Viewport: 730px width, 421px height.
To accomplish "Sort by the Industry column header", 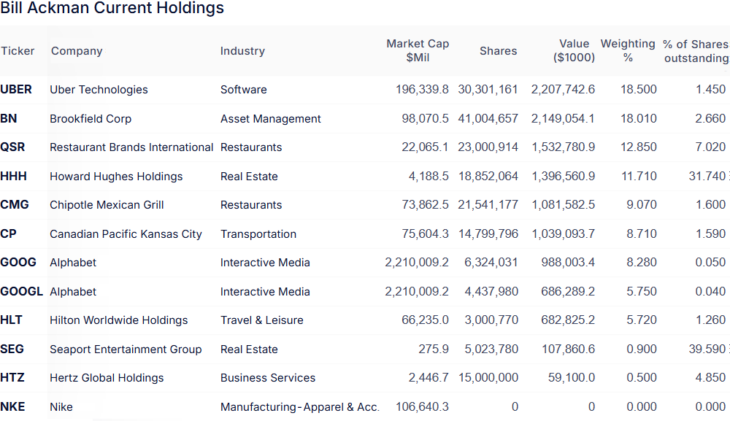I will pyautogui.click(x=243, y=51).
